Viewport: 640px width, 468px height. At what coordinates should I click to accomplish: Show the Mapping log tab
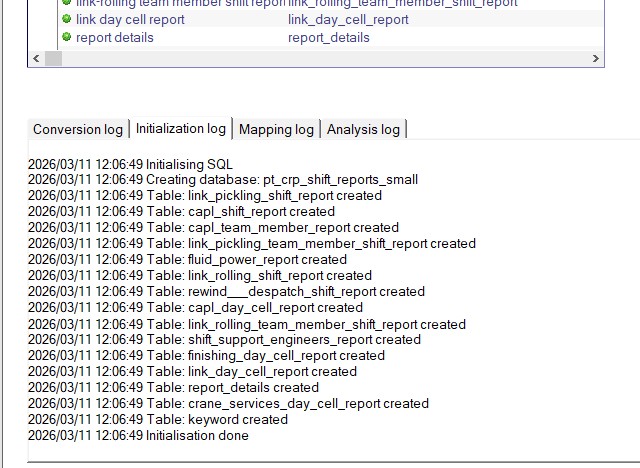point(277,129)
